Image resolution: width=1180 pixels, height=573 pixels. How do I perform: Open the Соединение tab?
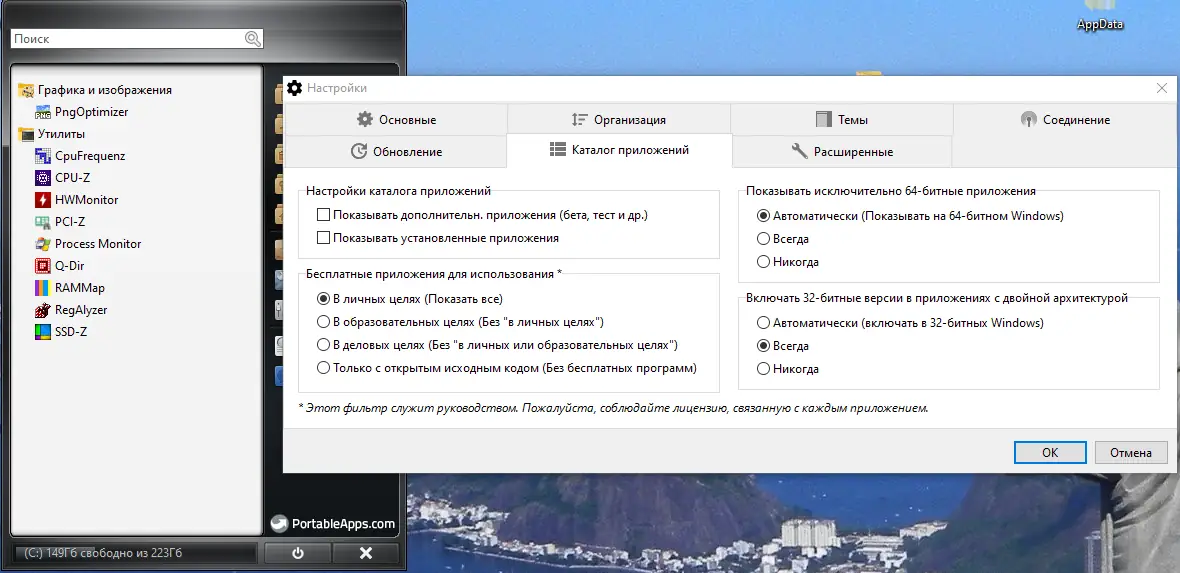click(x=1065, y=120)
